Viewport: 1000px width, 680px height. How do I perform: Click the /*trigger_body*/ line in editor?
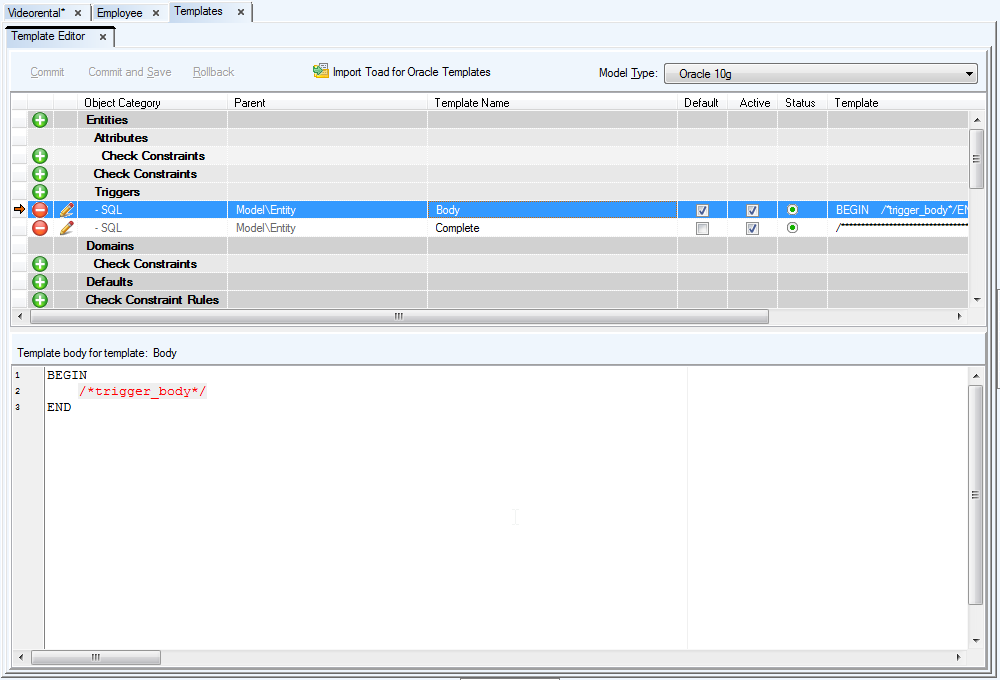(x=143, y=391)
